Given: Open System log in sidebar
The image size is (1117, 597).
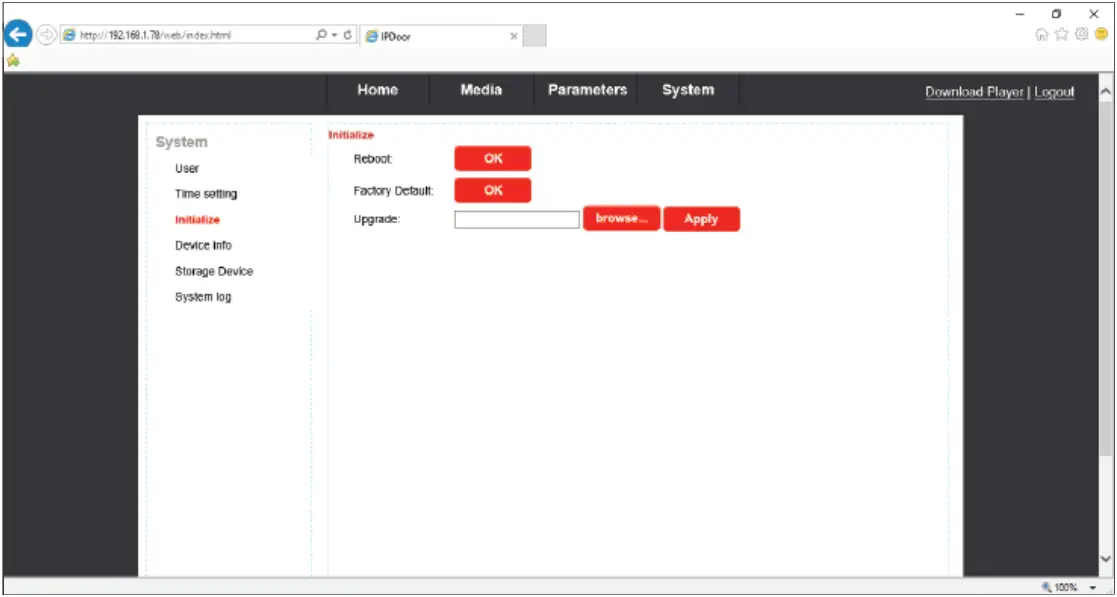Looking at the screenshot, I should 203,297.
